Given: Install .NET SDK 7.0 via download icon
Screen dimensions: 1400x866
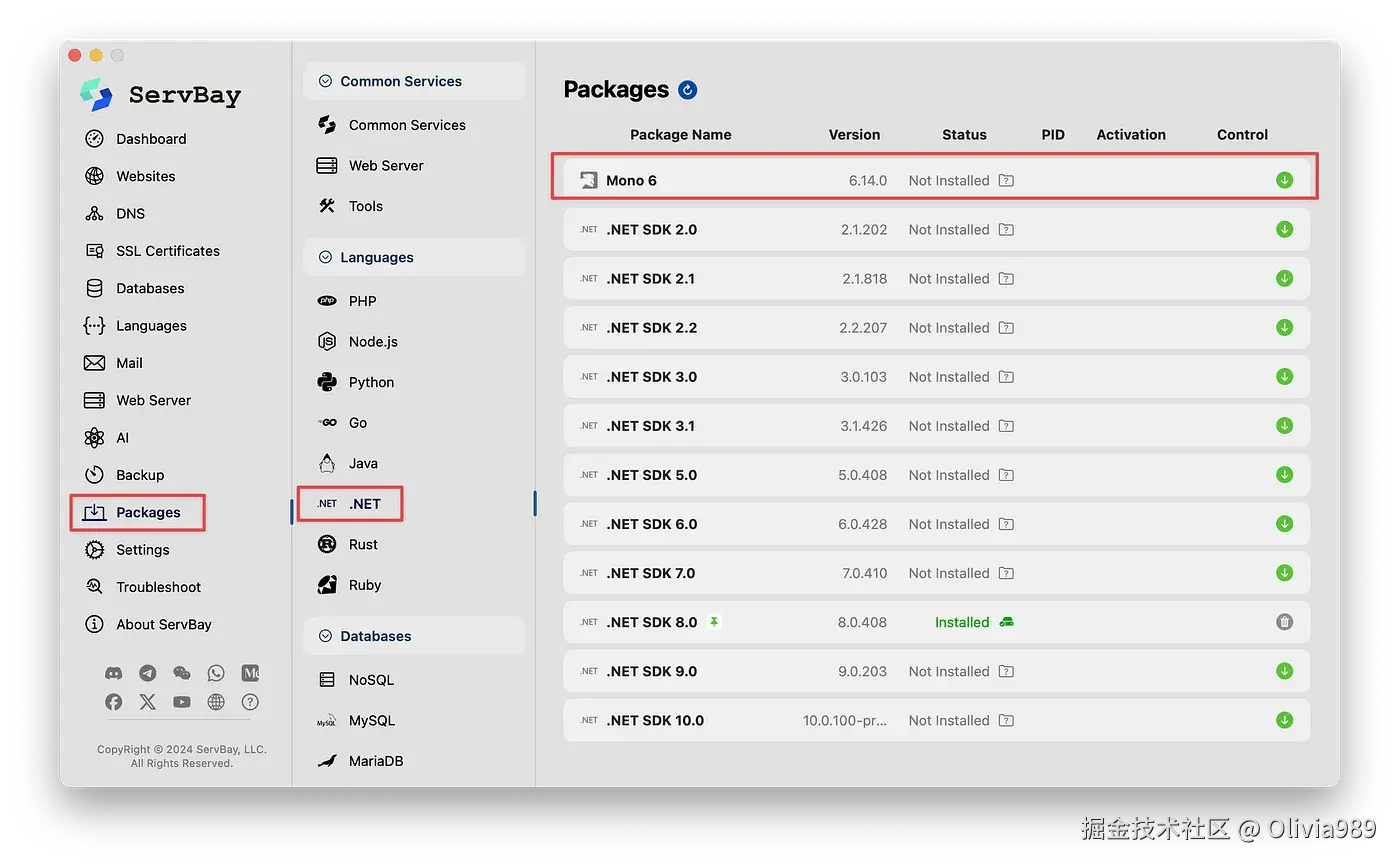Looking at the screenshot, I should click(x=1284, y=573).
